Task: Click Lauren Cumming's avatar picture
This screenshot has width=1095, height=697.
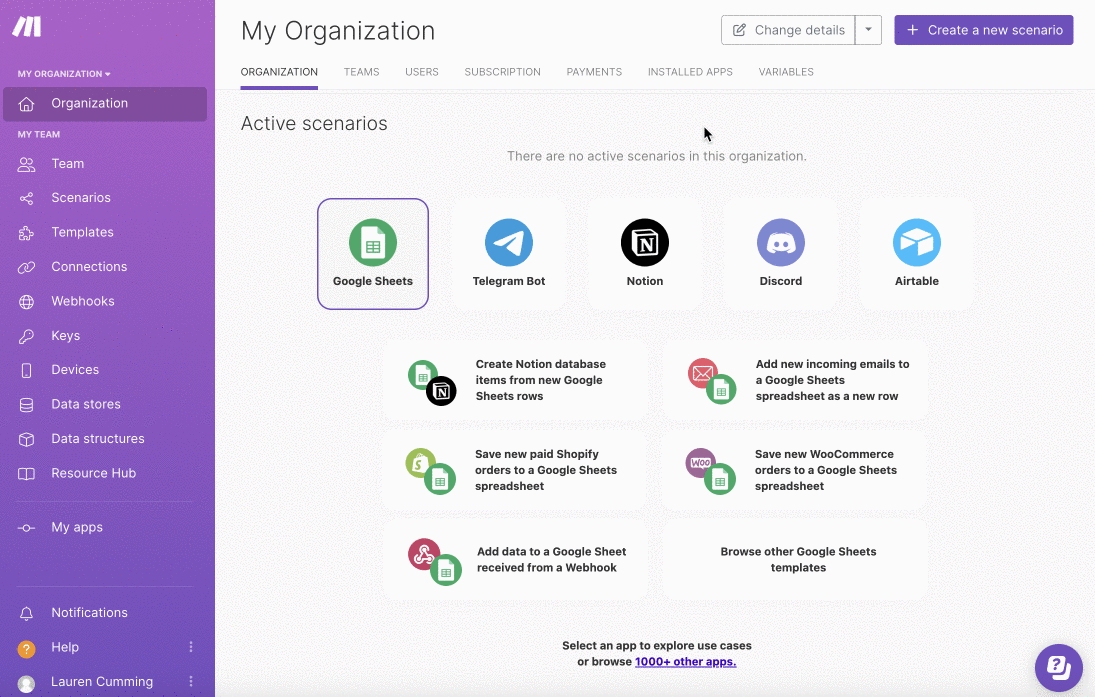Action: [27, 684]
